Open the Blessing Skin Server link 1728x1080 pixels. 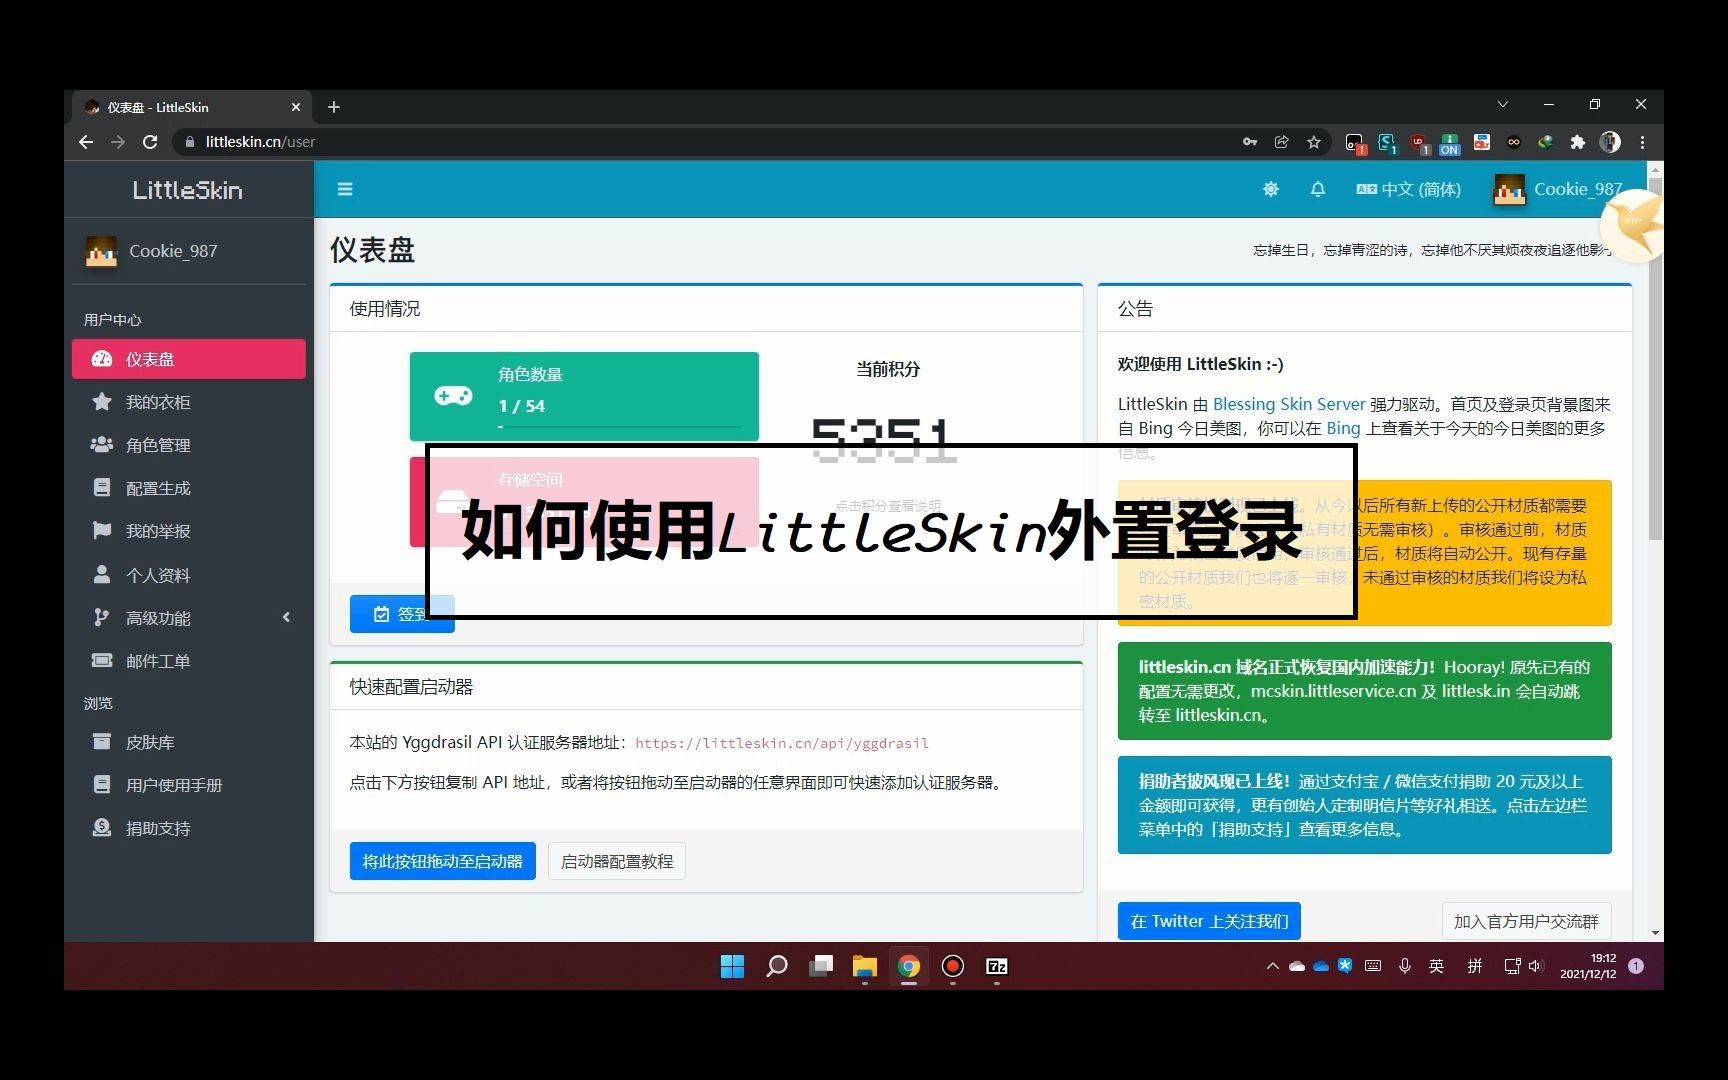[x=1288, y=404]
